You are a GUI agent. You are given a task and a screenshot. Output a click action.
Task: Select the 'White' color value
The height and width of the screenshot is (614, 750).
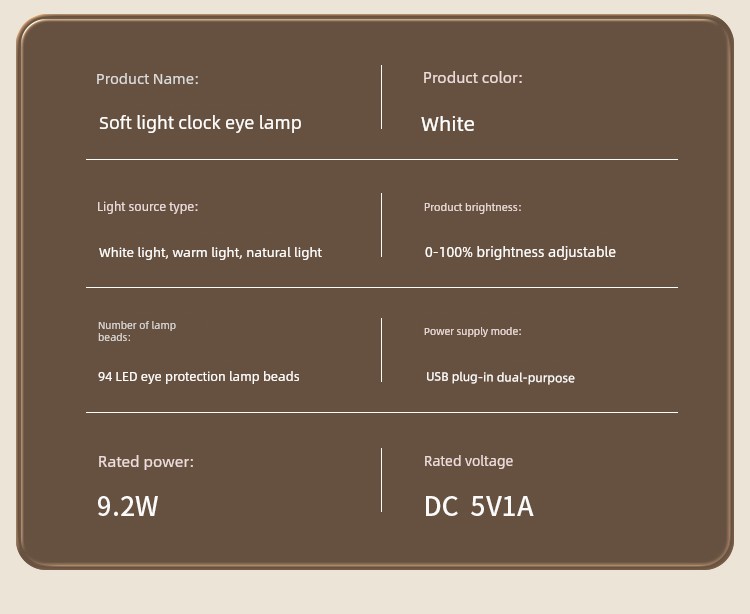pyautogui.click(x=448, y=124)
